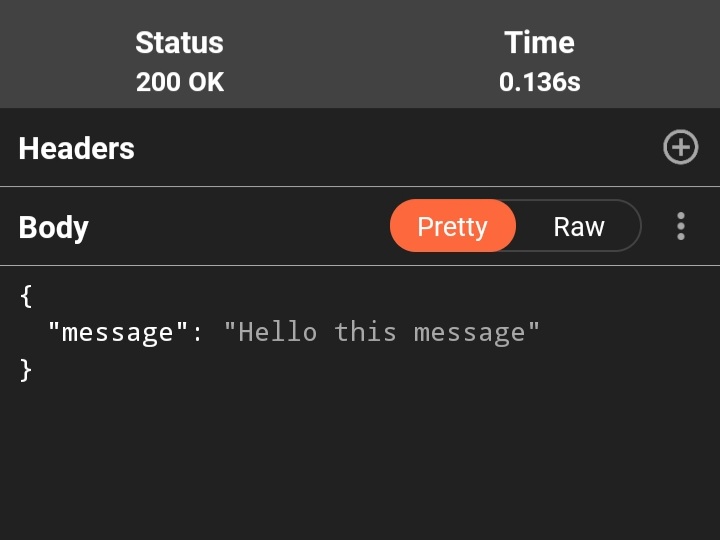Click the final word message in value string

(469, 333)
